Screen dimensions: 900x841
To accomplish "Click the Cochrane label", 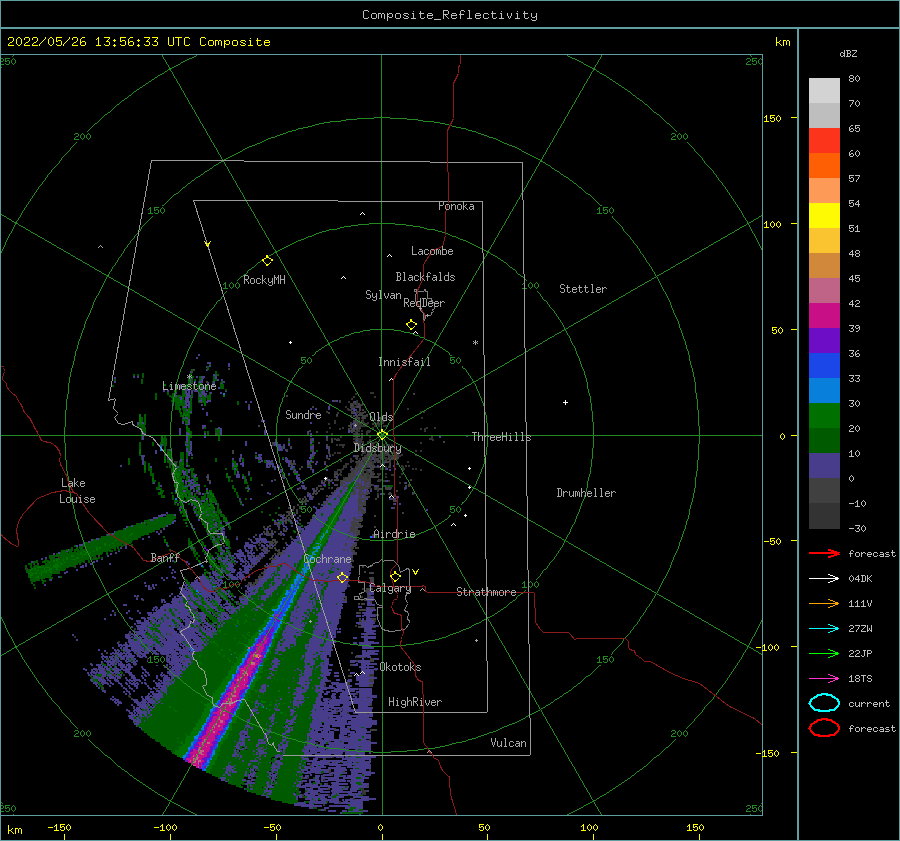I will click(327, 559).
